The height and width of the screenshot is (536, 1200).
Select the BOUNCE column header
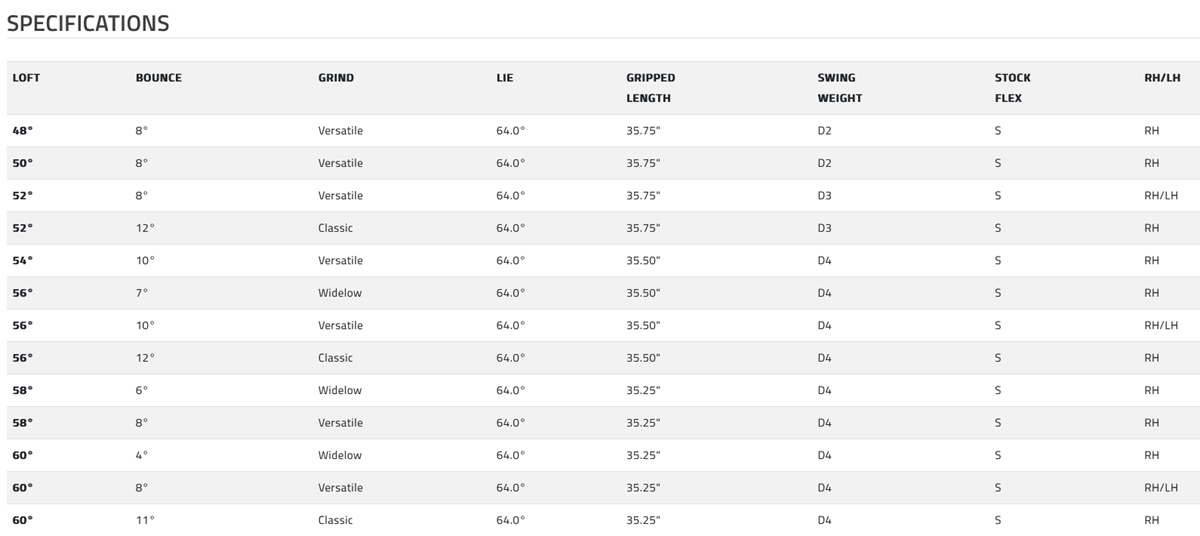click(x=159, y=78)
